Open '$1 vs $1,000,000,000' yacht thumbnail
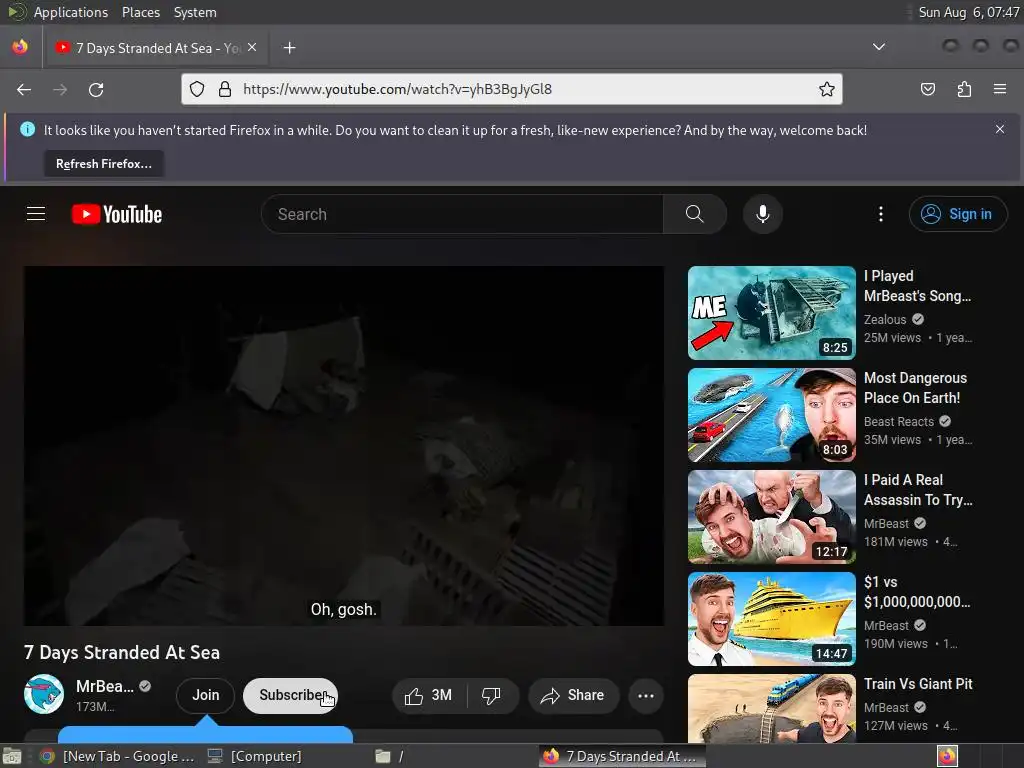The height and width of the screenshot is (768, 1024). point(771,618)
